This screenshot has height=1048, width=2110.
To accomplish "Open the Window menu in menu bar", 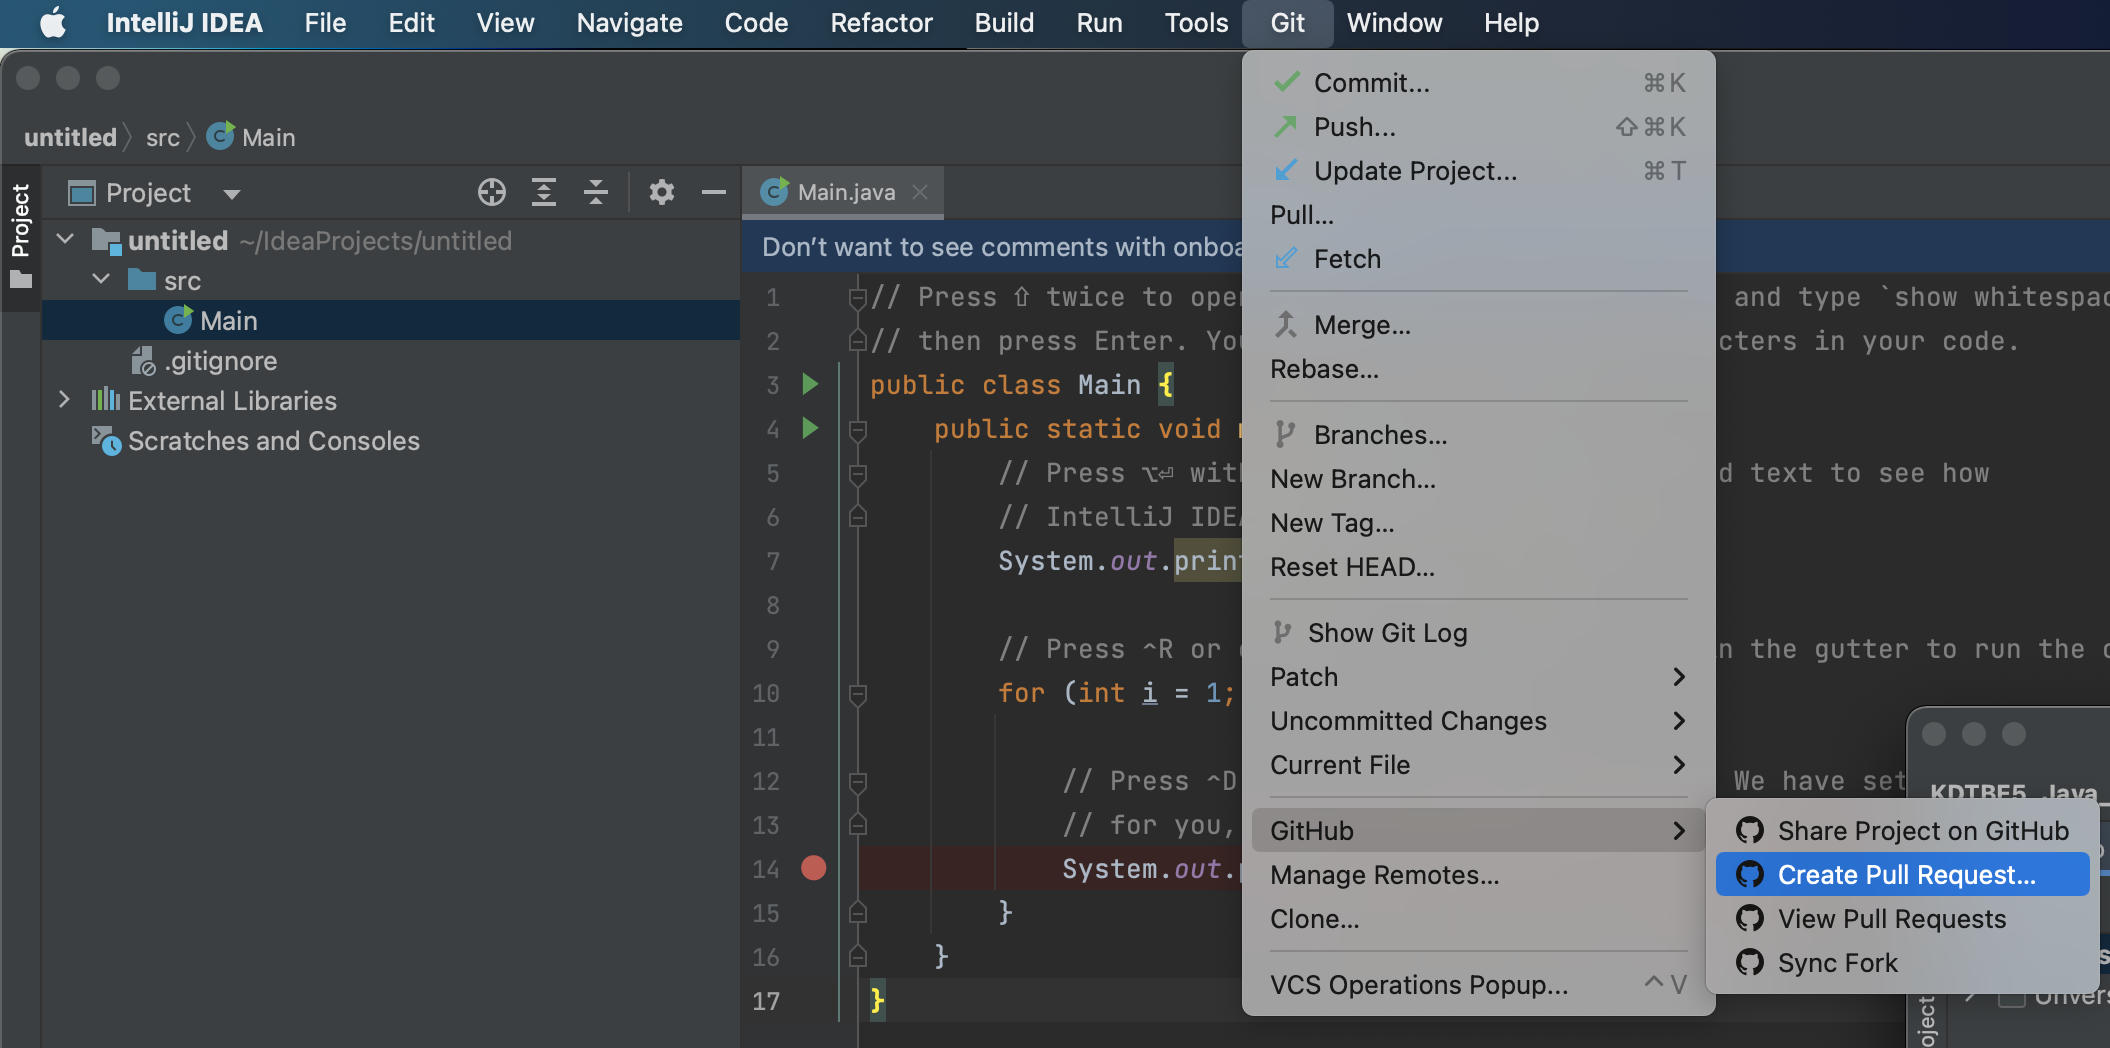I will click(x=1394, y=23).
